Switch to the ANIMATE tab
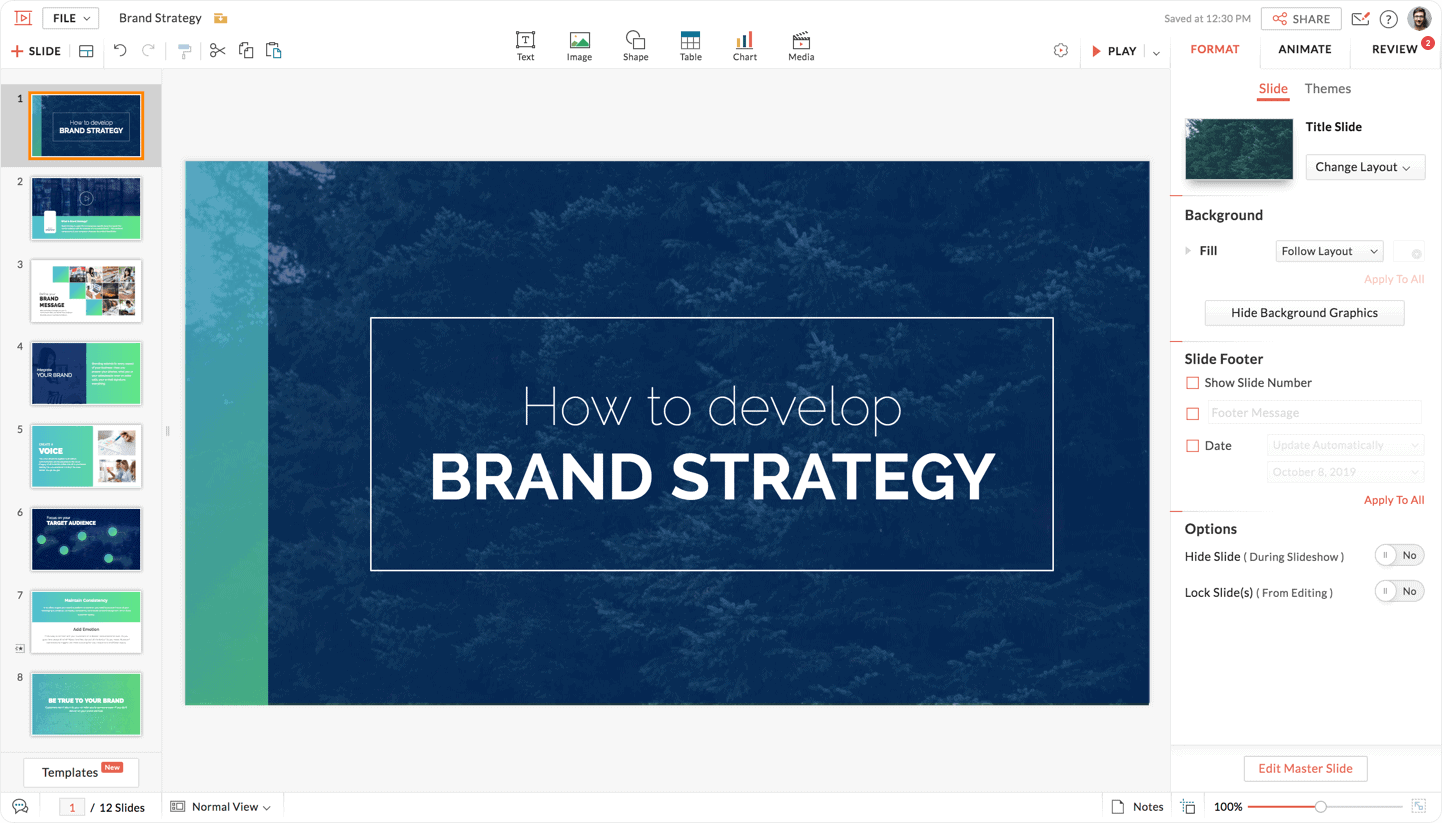 click(x=1304, y=48)
